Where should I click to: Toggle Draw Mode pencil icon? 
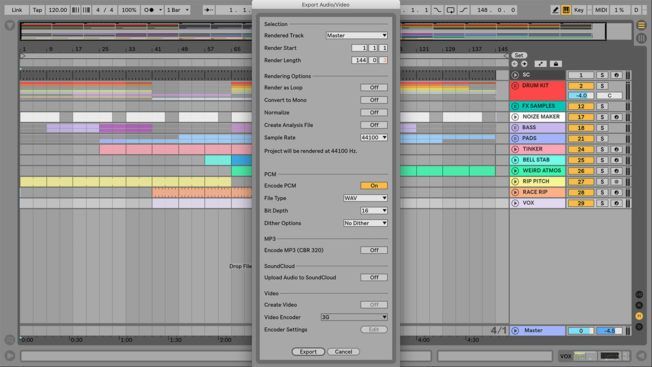pos(555,10)
